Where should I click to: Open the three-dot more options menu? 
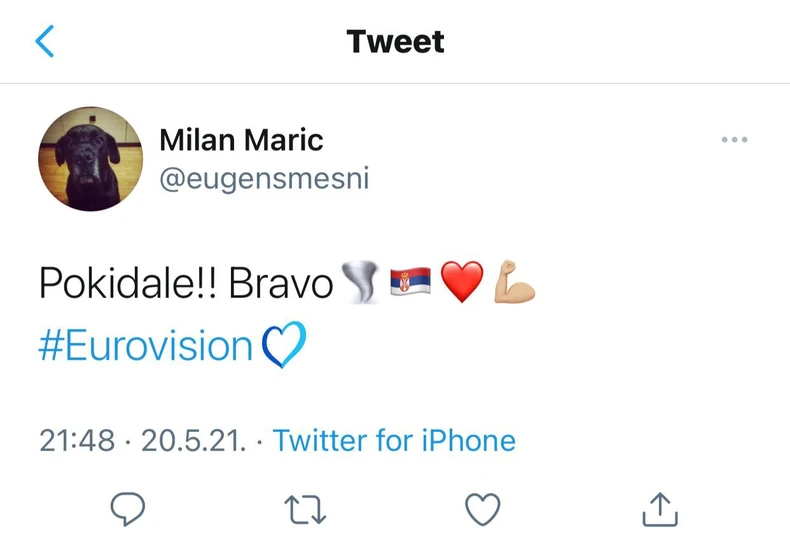[734, 140]
